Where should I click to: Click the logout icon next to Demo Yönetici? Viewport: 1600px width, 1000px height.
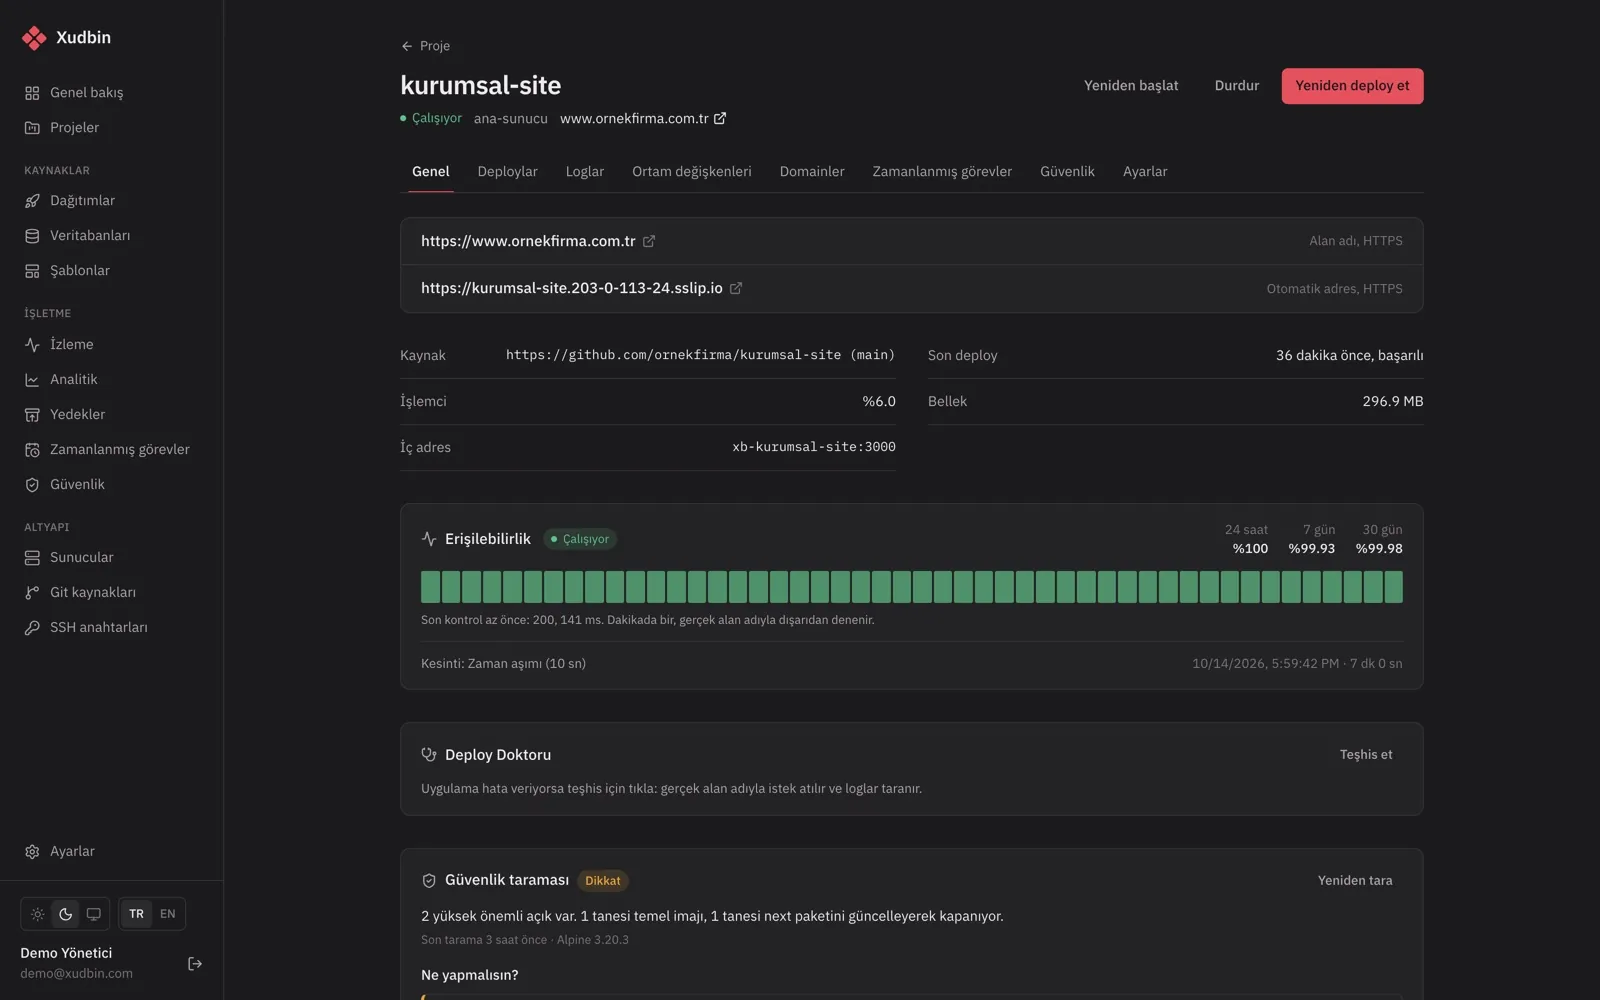pos(195,964)
